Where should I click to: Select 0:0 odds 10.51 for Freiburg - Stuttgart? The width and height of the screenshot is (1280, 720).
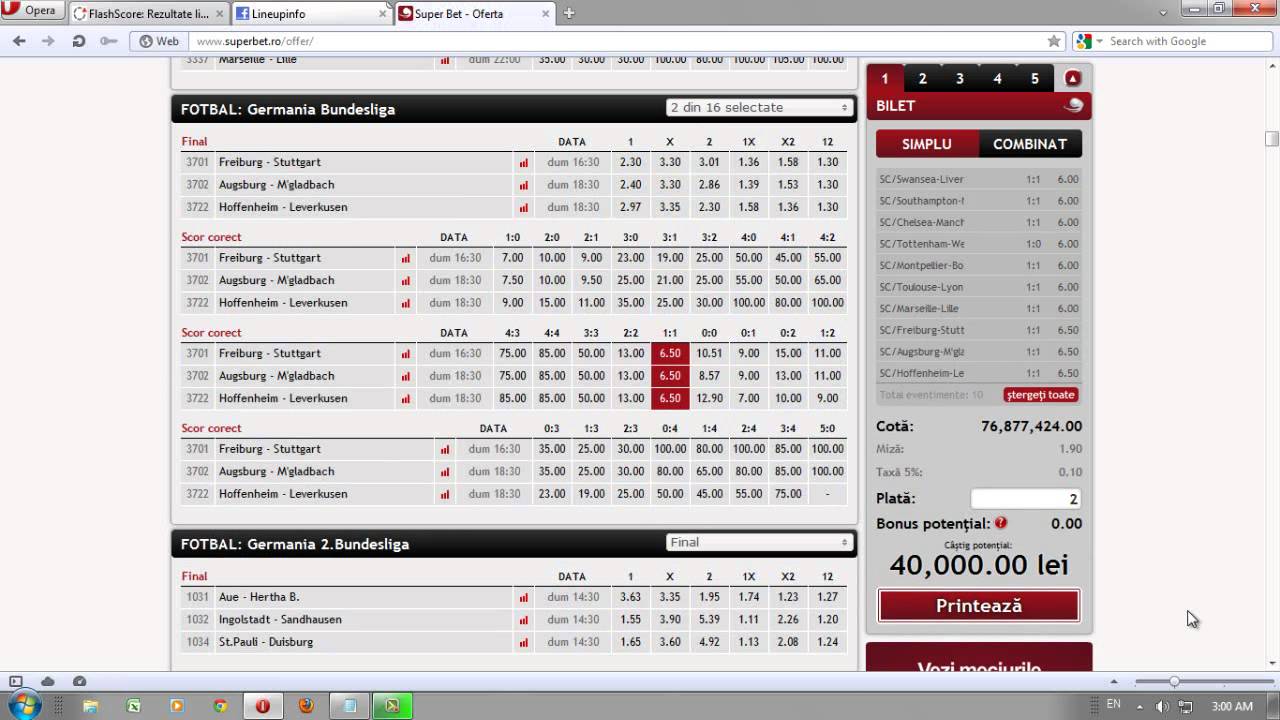[709, 353]
